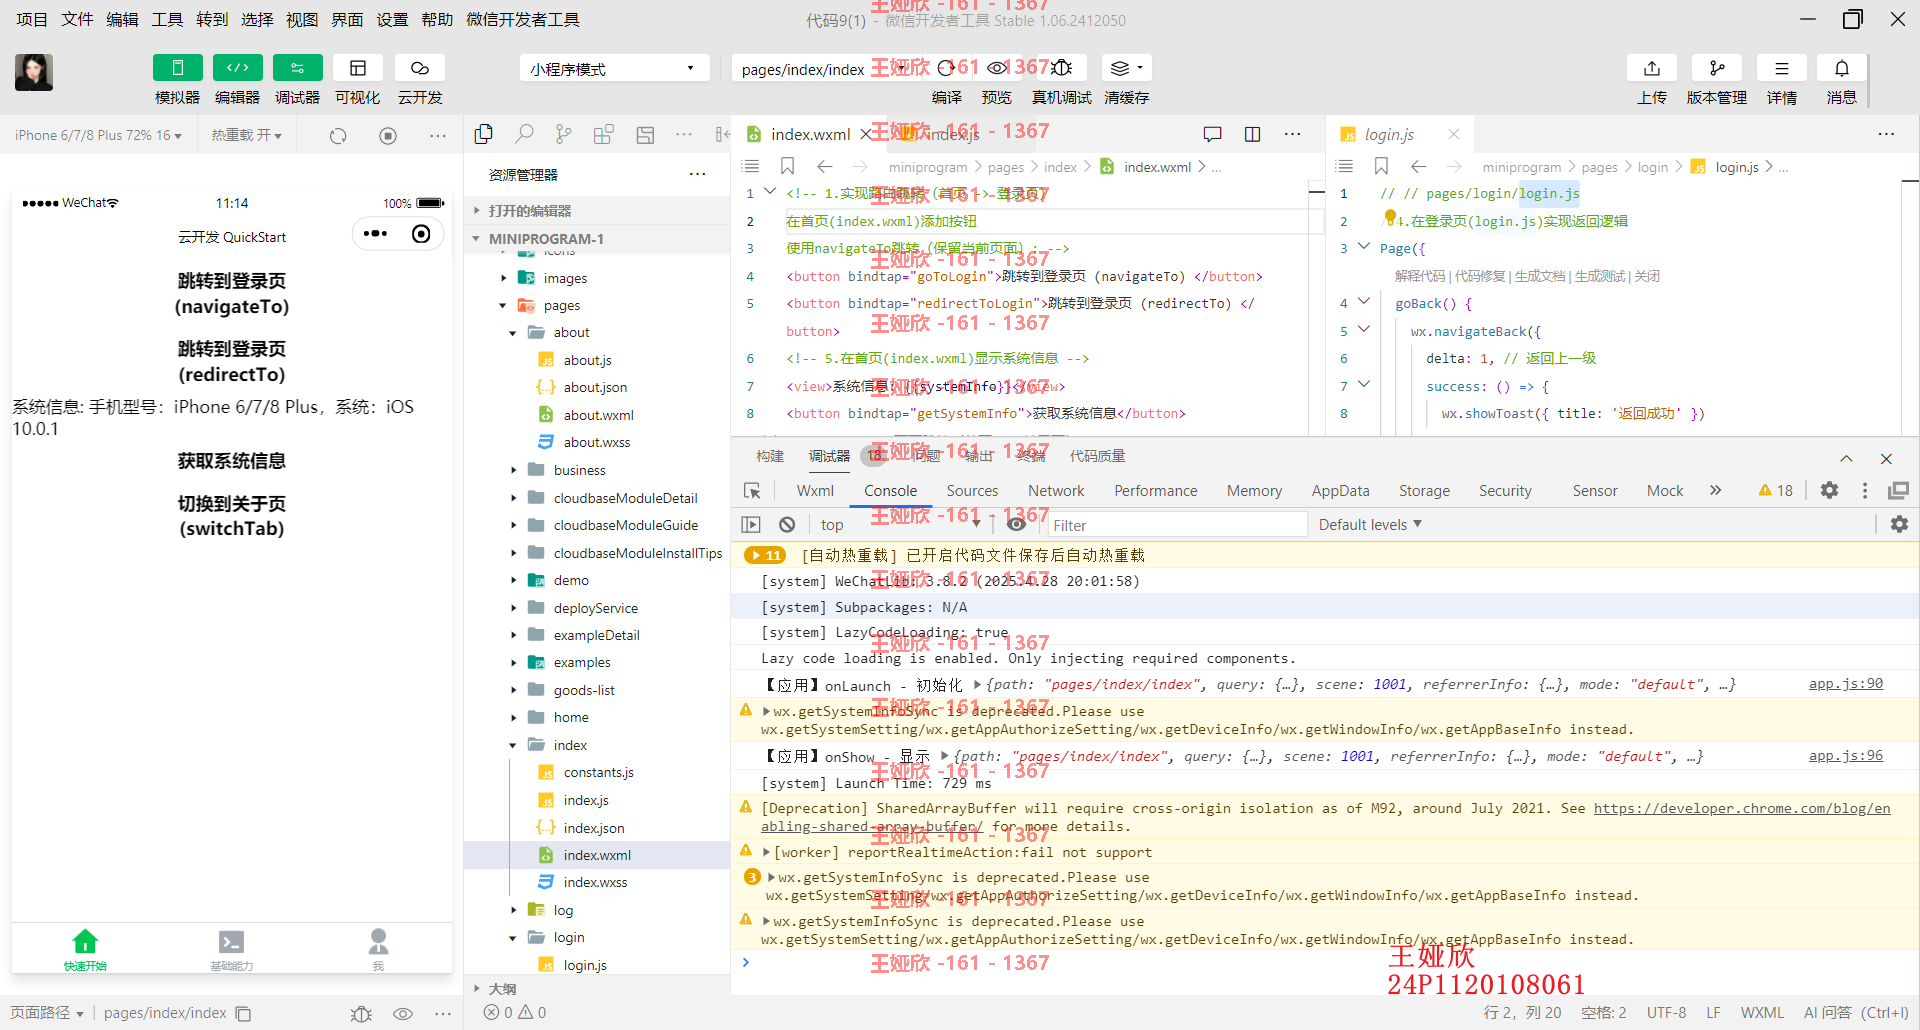
Task: Stop the simulator recording button
Action: pyautogui.click(x=388, y=135)
